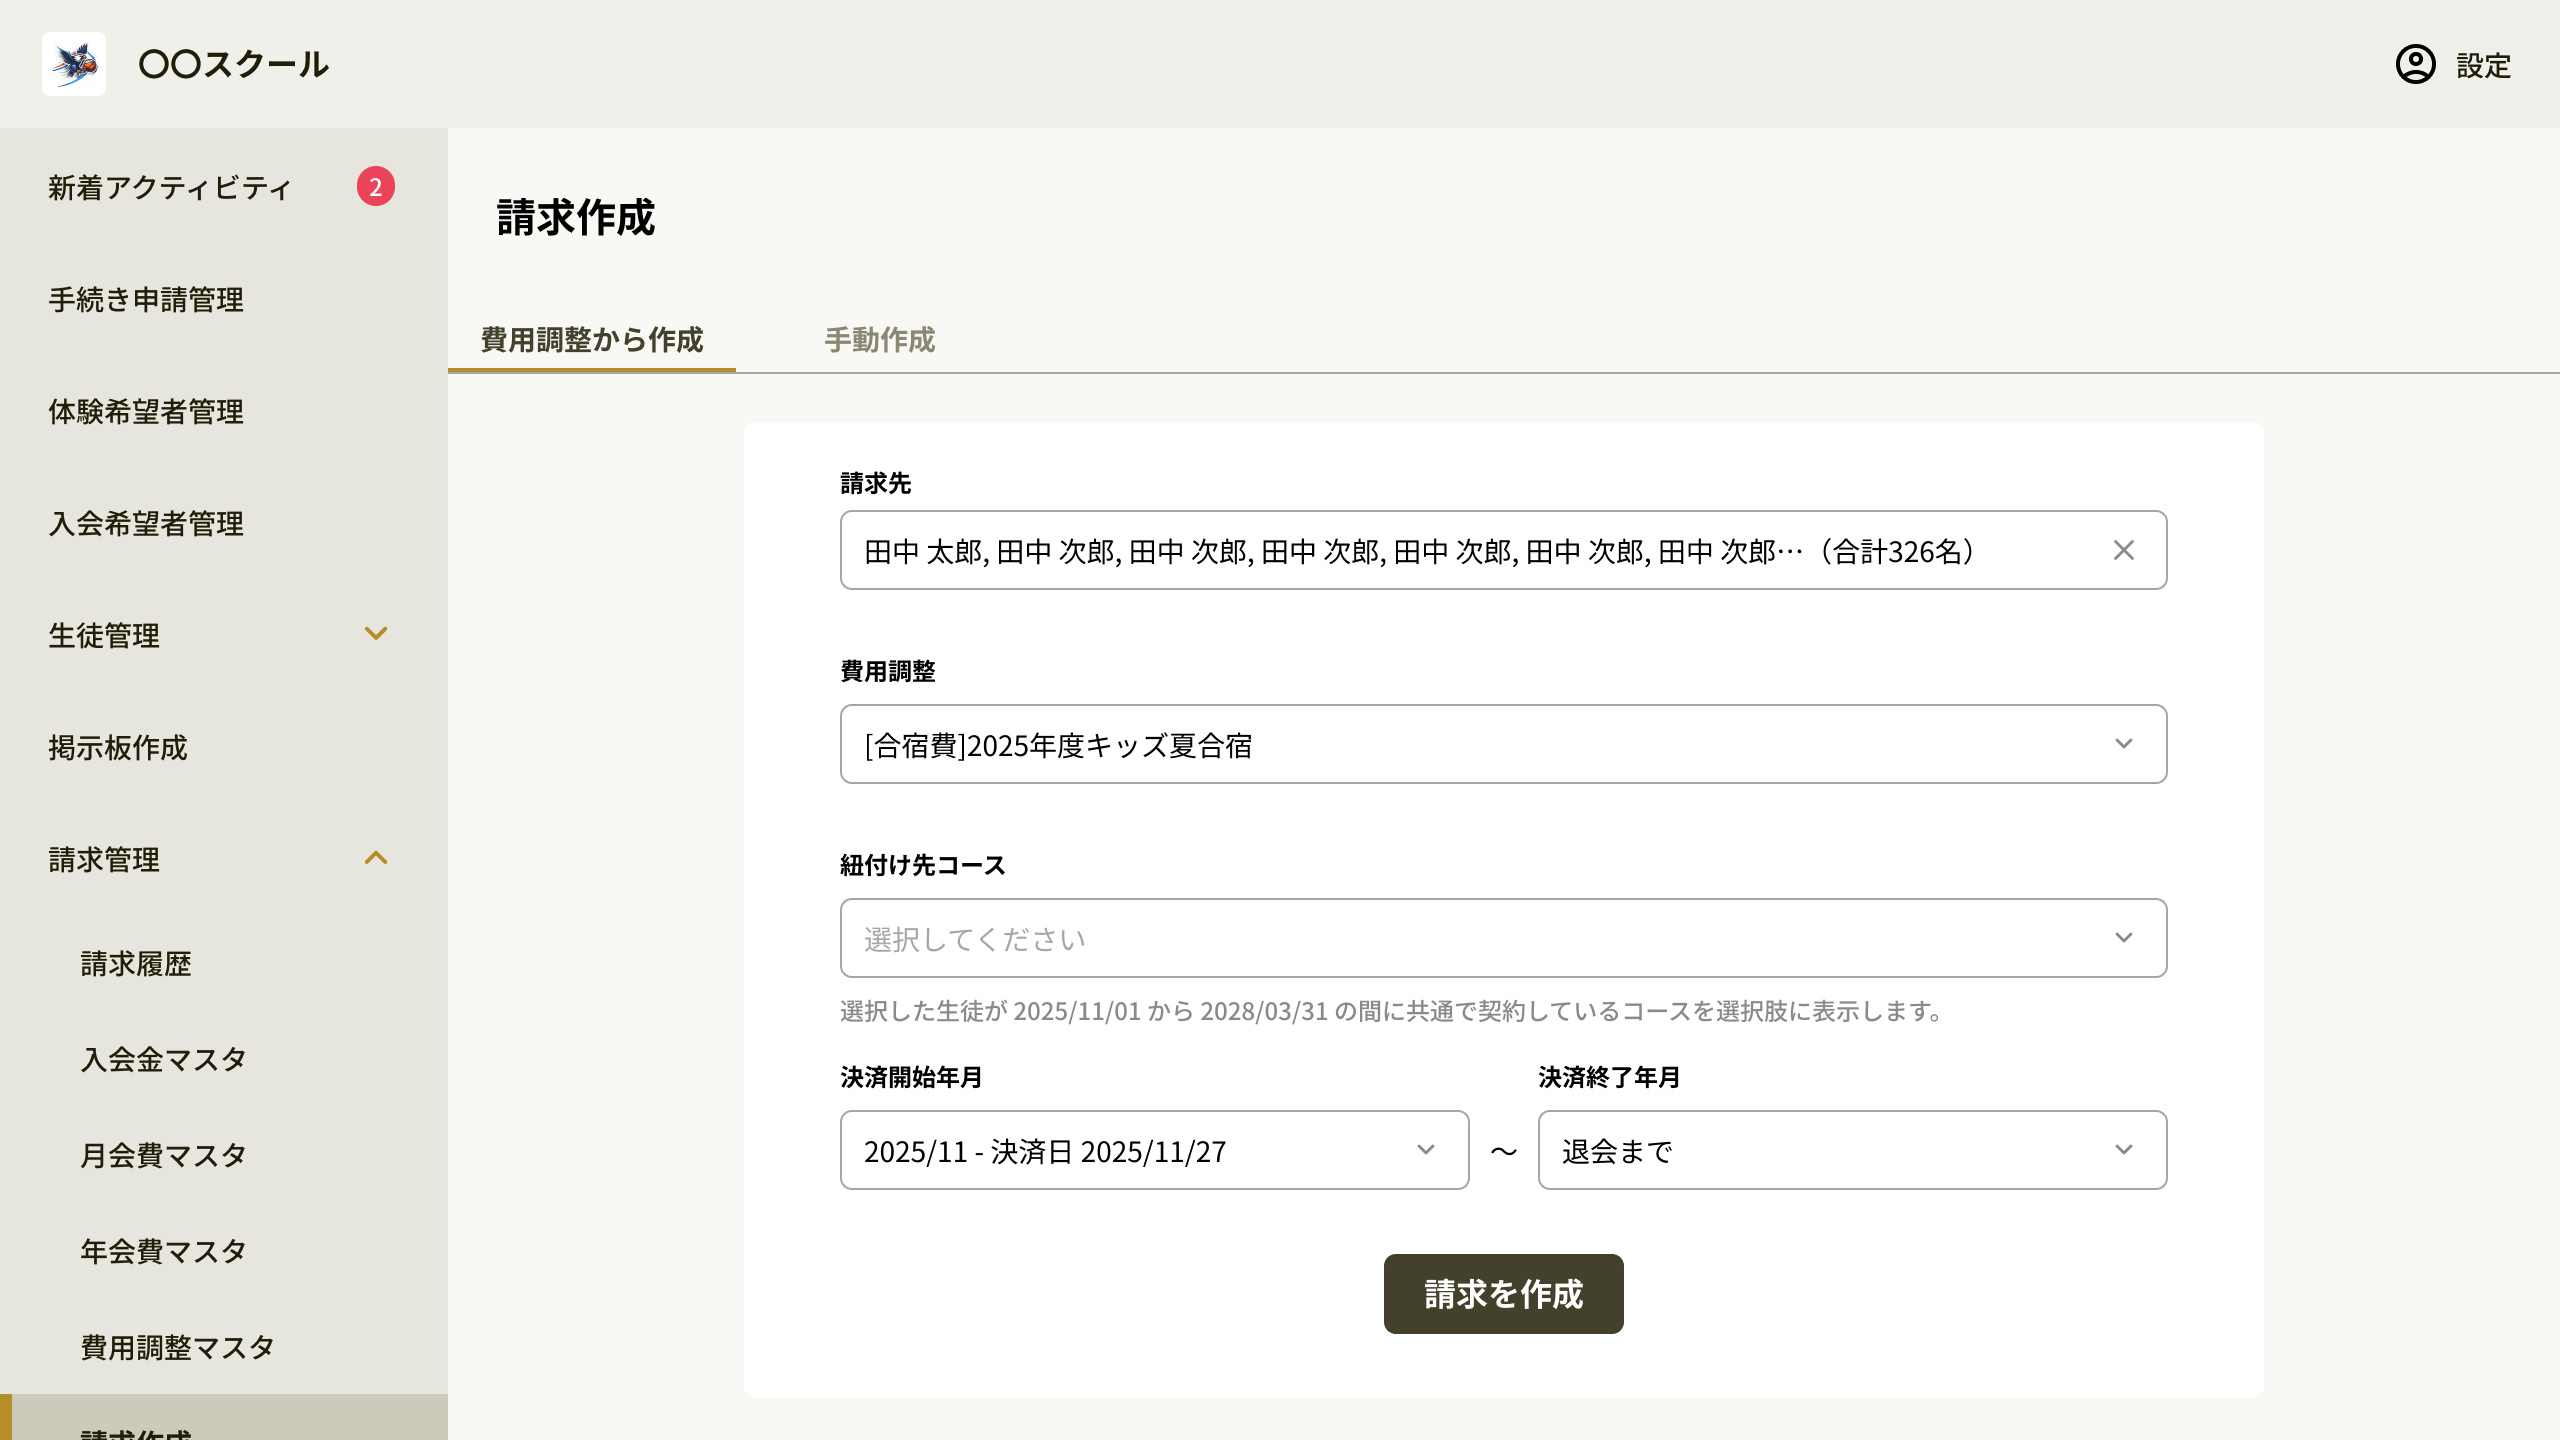Click the 設定 link in the header
This screenshot has height=1440, width=2560.
pos(2484,66)
